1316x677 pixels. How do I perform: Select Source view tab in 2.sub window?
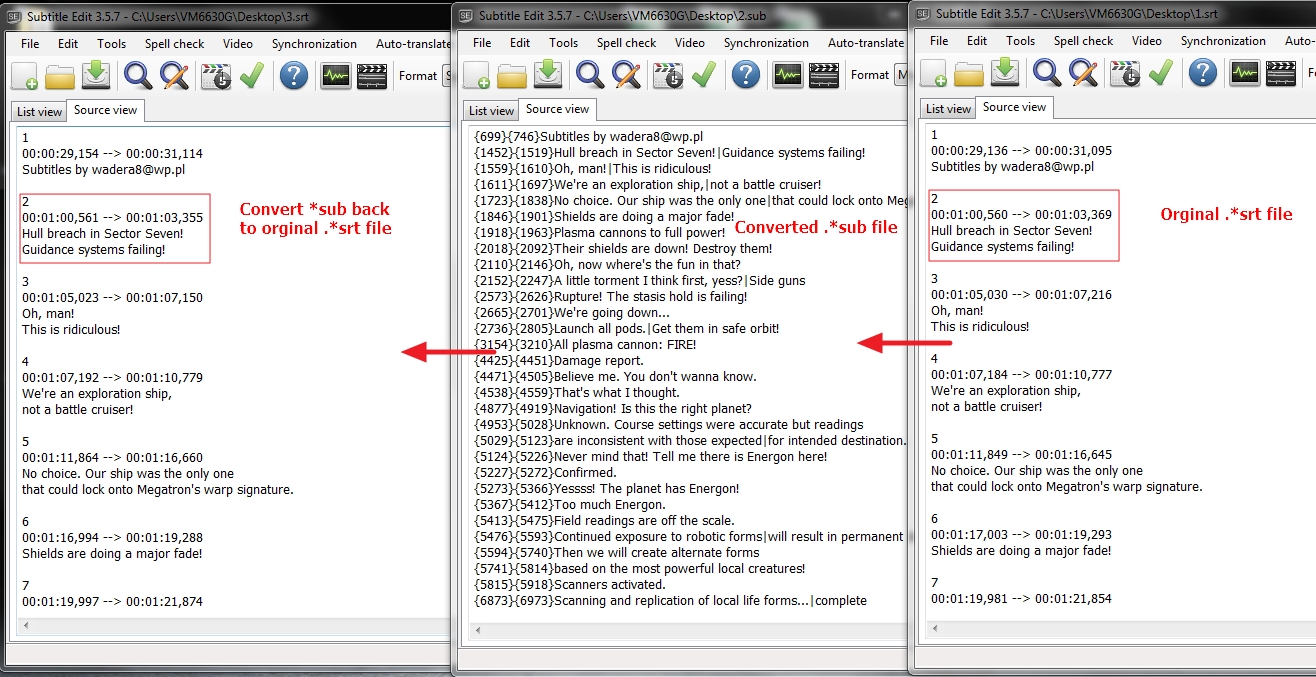tap(558, 109)
